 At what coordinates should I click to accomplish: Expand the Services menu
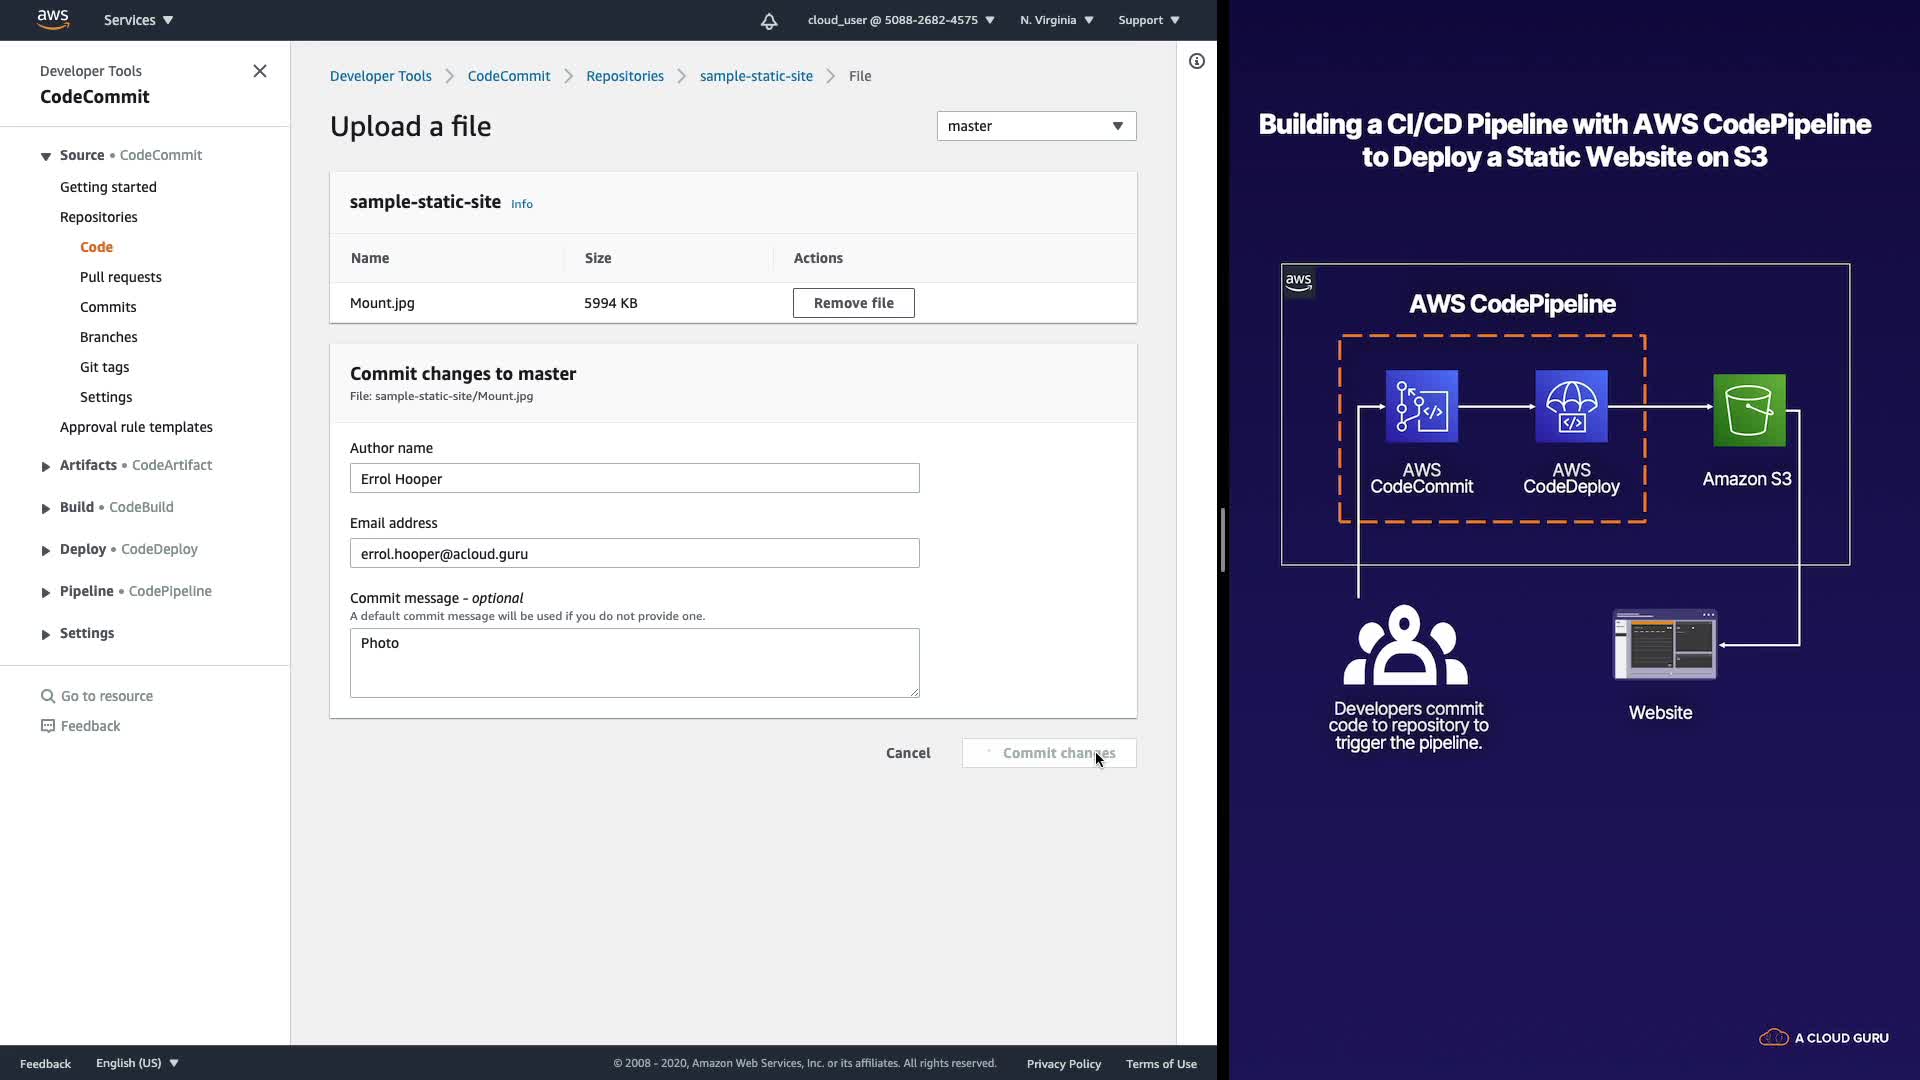click(138, 20)
